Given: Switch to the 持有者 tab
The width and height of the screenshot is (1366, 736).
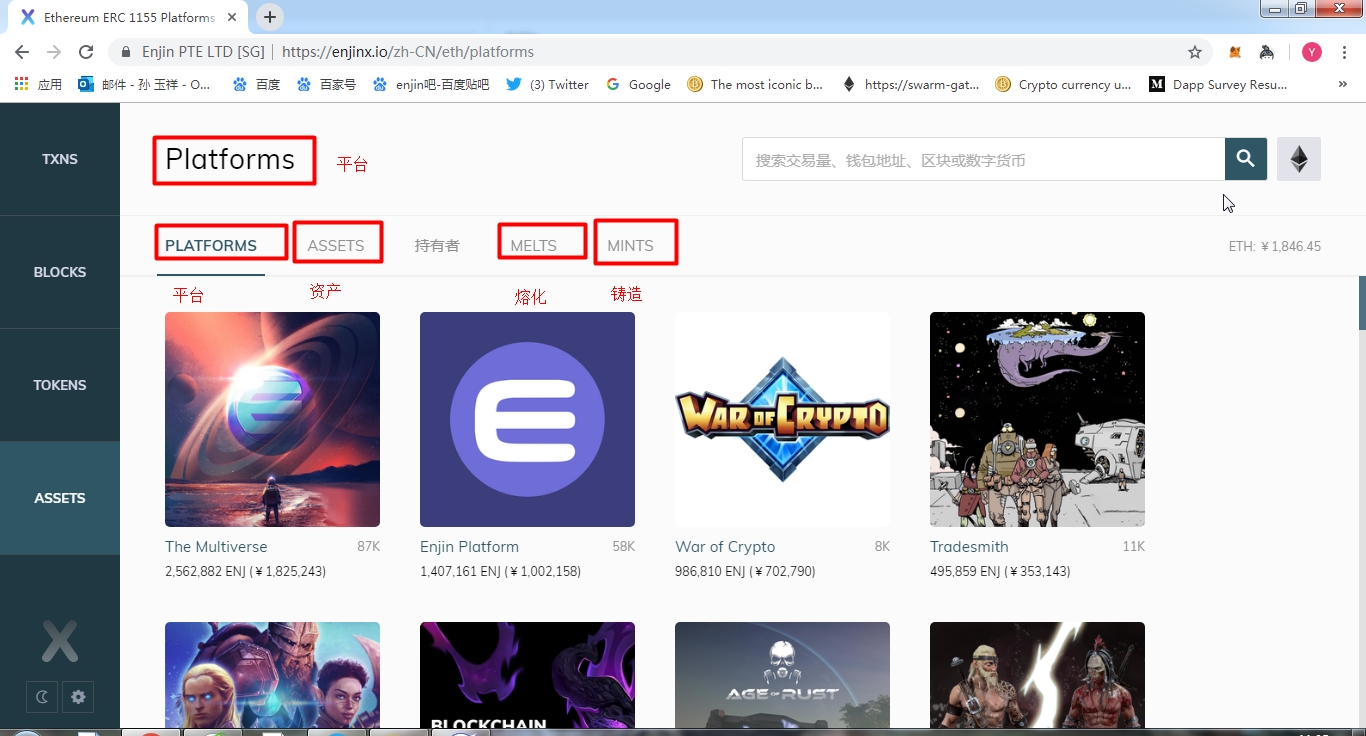Looking at the screenshot, I should coord(437,246).
